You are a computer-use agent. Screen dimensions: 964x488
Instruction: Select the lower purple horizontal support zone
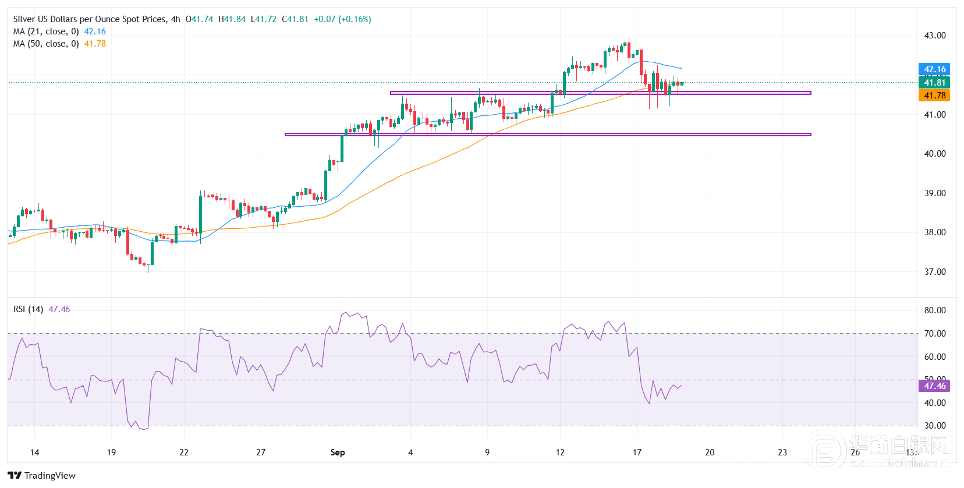click(548, 134)
